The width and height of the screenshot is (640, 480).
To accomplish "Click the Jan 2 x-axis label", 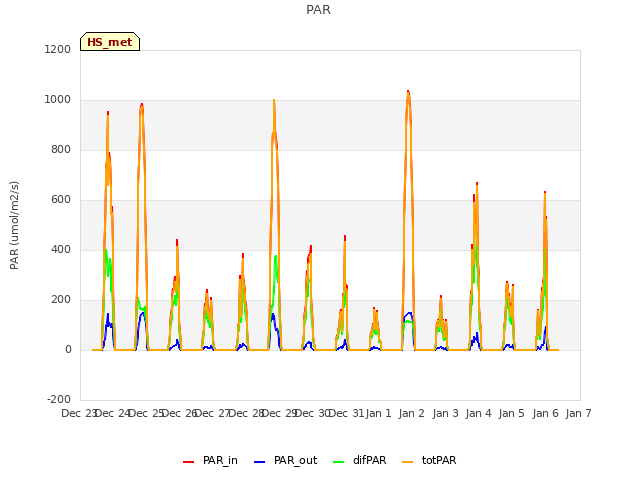I will (411, 413).
